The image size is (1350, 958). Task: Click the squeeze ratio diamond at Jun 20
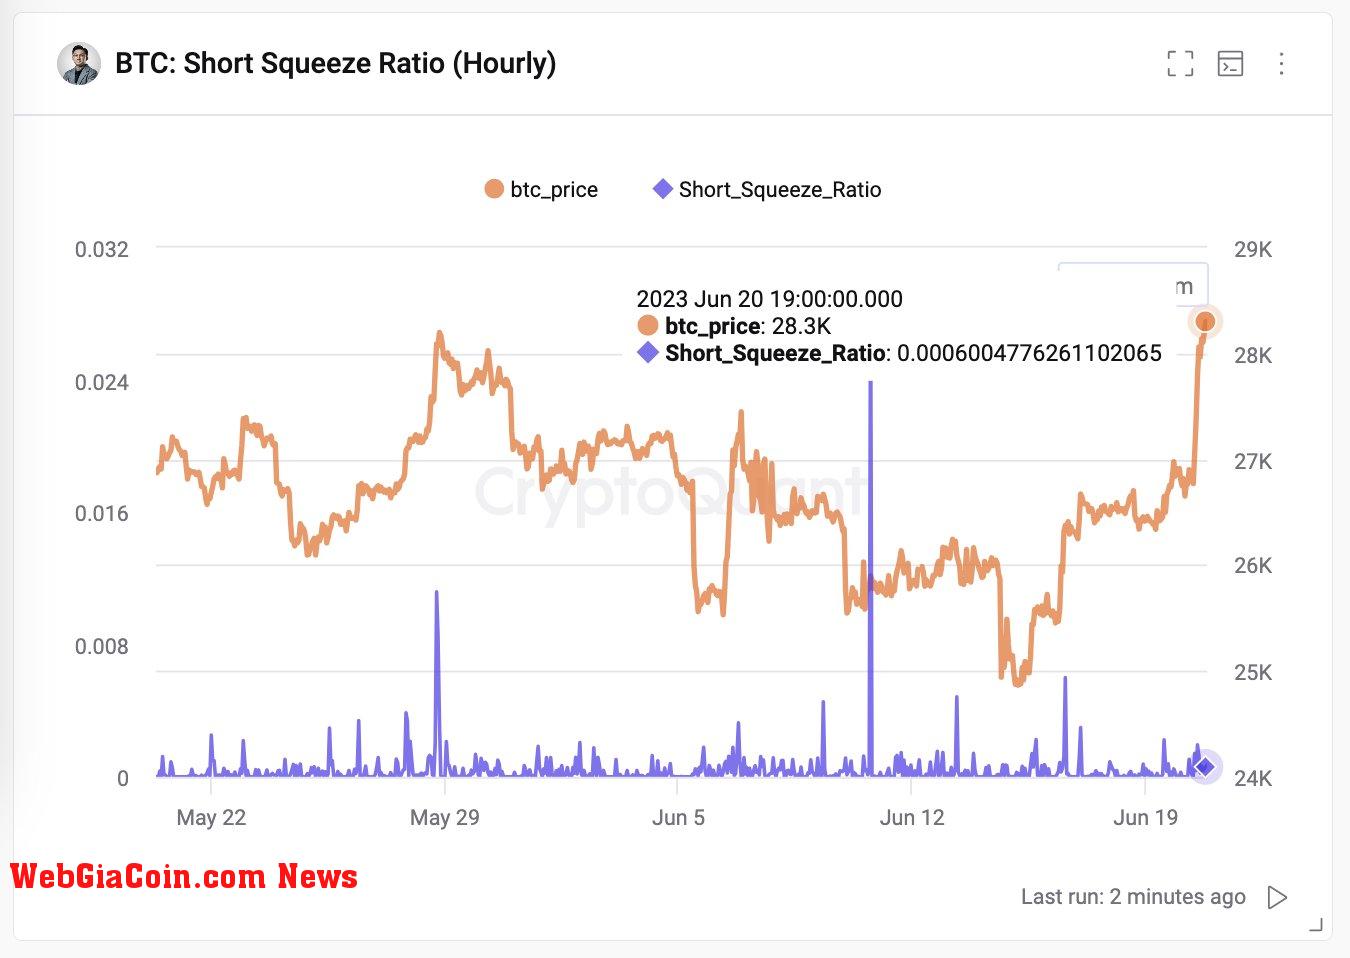pyautogui.click(x=1205, y=767)
